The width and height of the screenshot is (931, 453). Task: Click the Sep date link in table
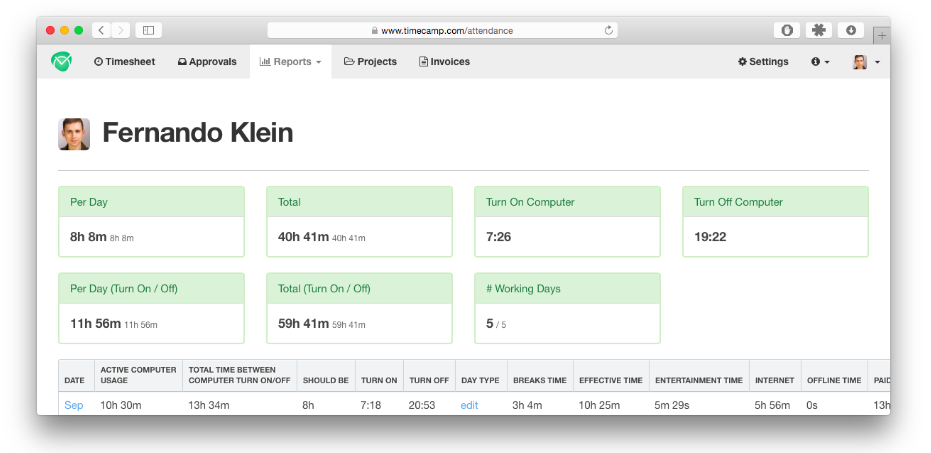74,405
